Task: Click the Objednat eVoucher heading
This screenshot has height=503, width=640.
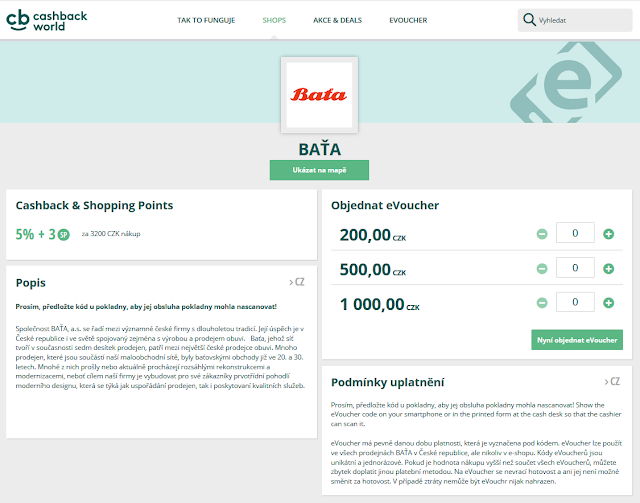Action: 385,205
